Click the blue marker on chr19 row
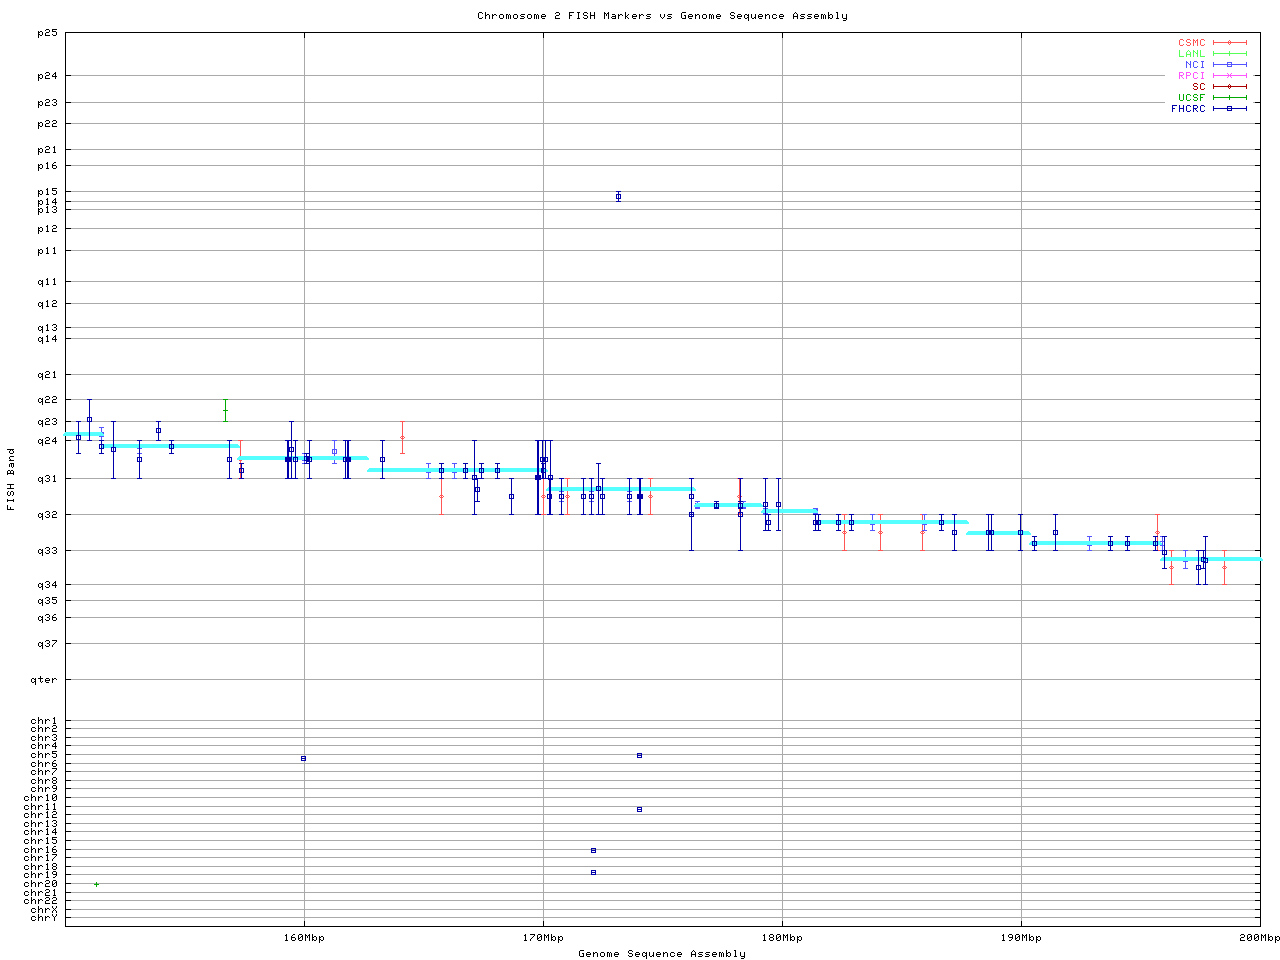 pyautogui.click(x=593, y=872)
